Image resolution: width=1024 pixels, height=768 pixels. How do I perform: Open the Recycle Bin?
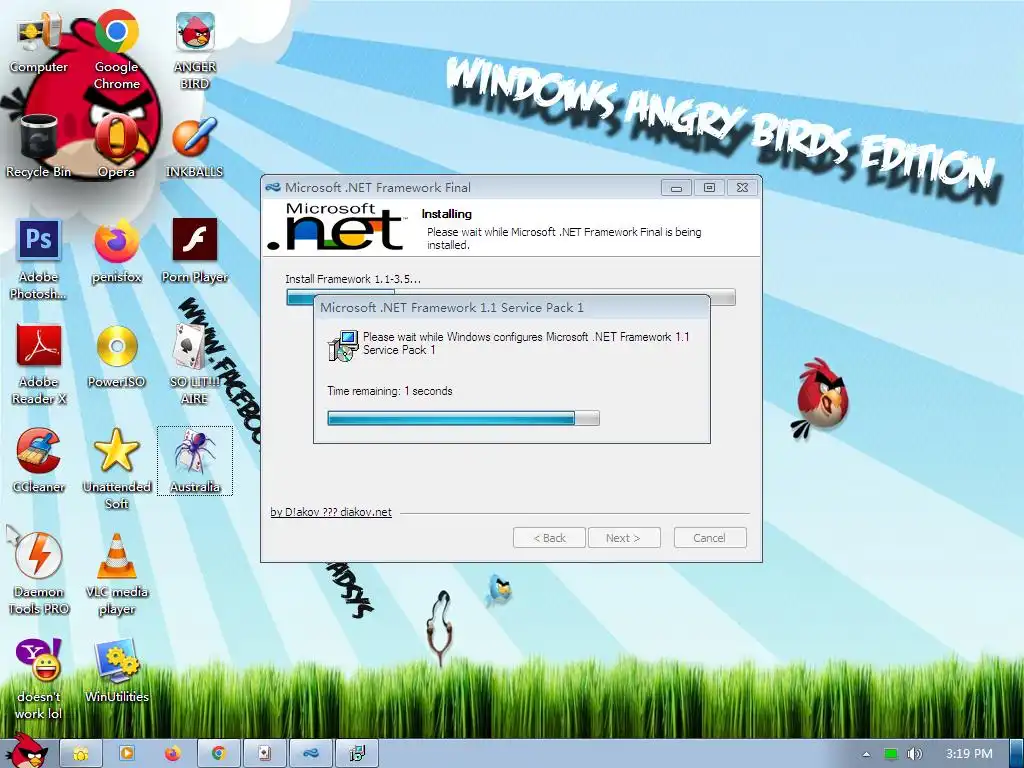[x=39, y=147]
